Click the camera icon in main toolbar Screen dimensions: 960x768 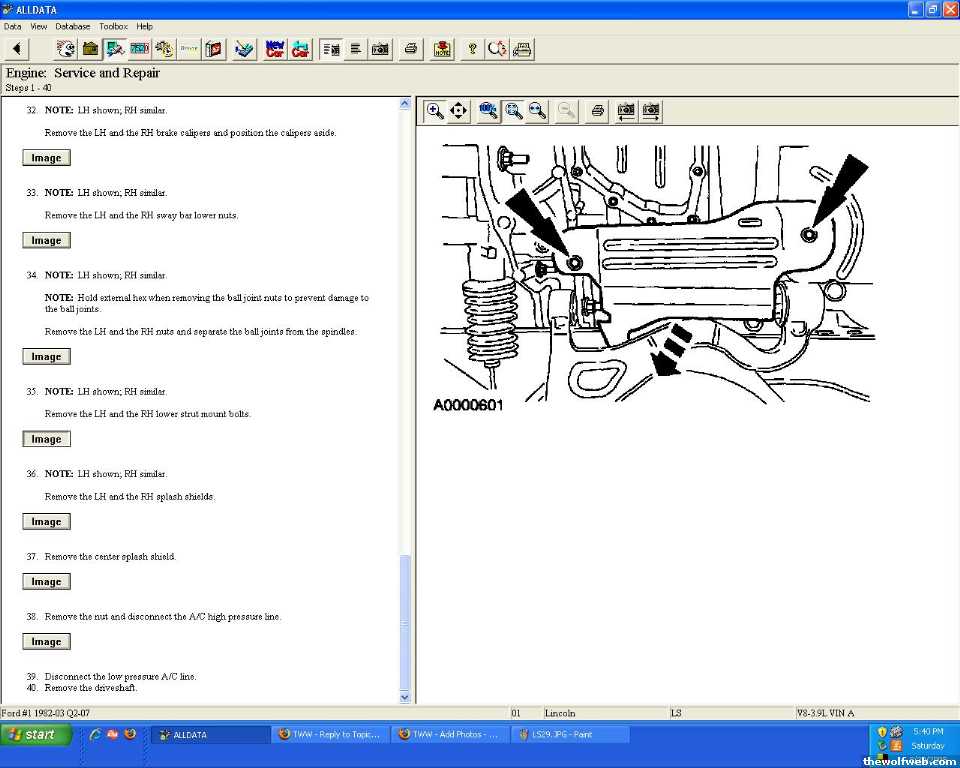tap(381, 49)
